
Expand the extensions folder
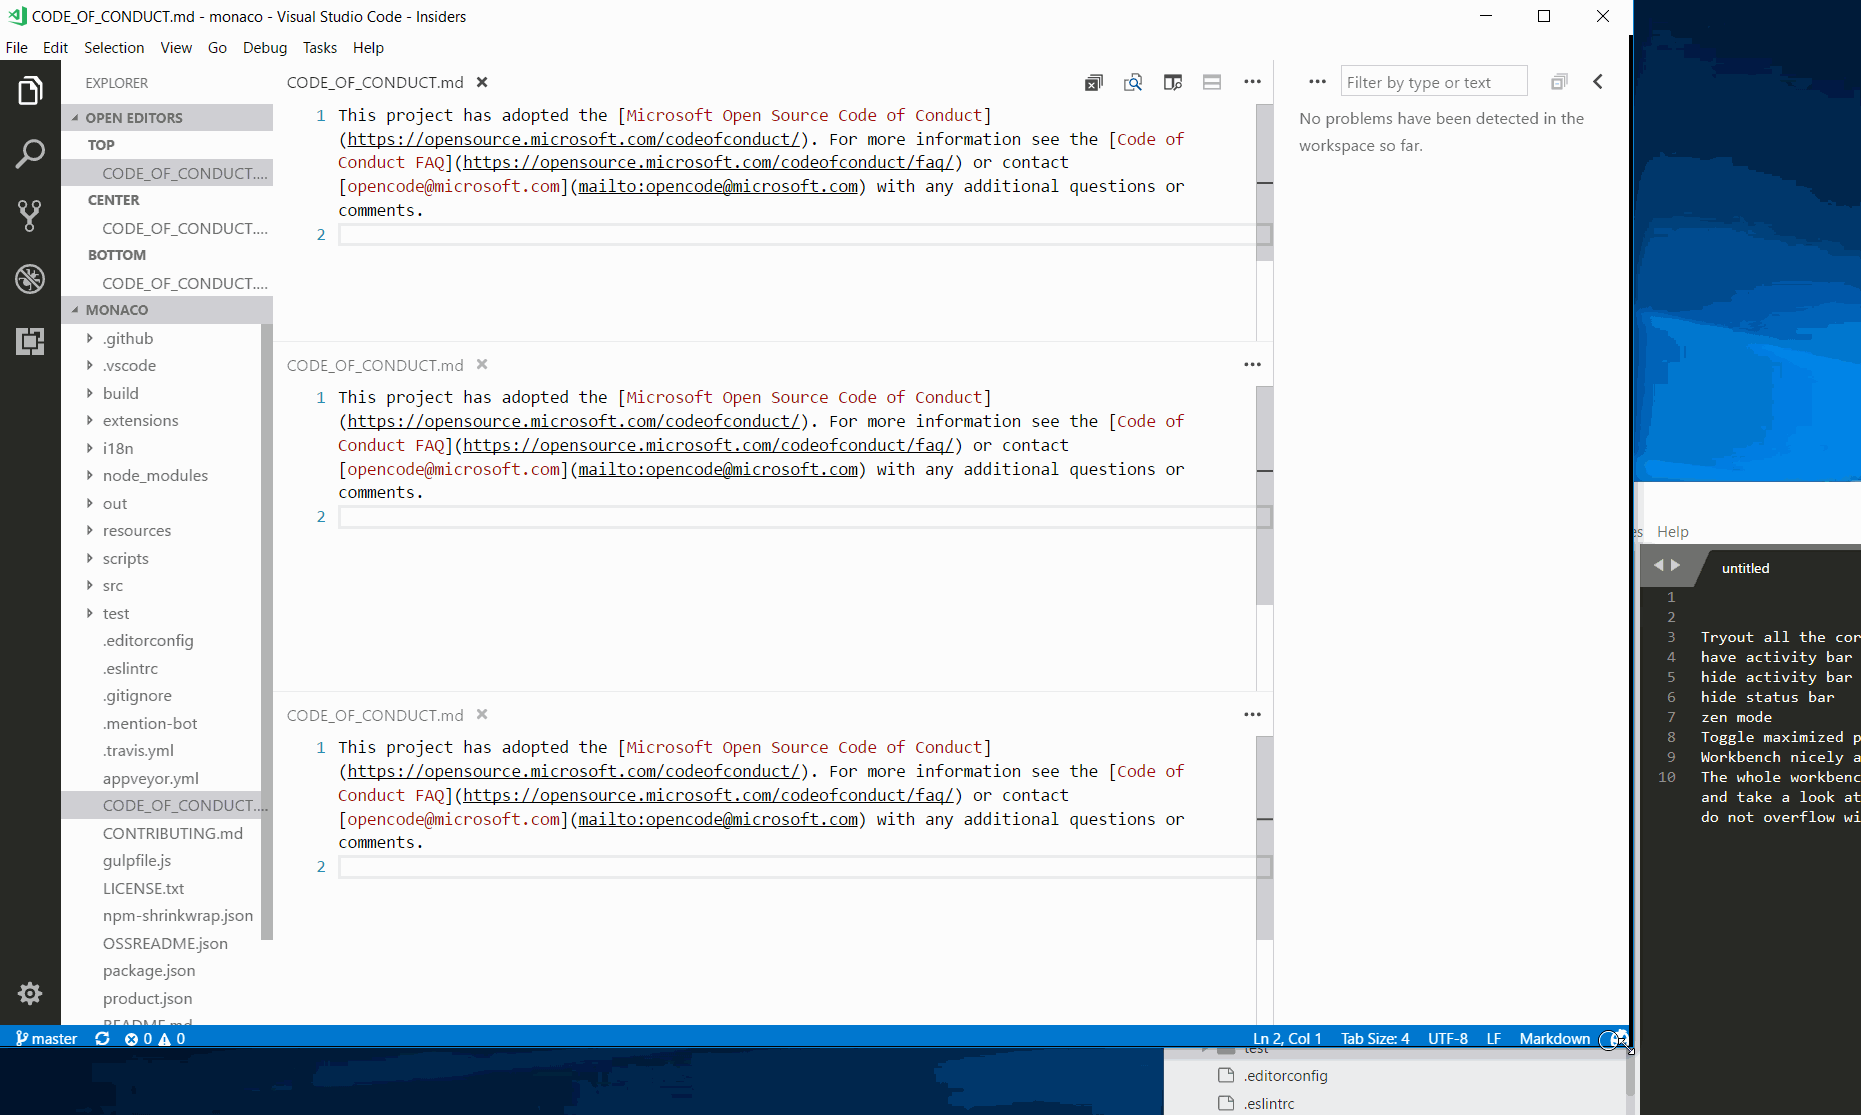90,420
